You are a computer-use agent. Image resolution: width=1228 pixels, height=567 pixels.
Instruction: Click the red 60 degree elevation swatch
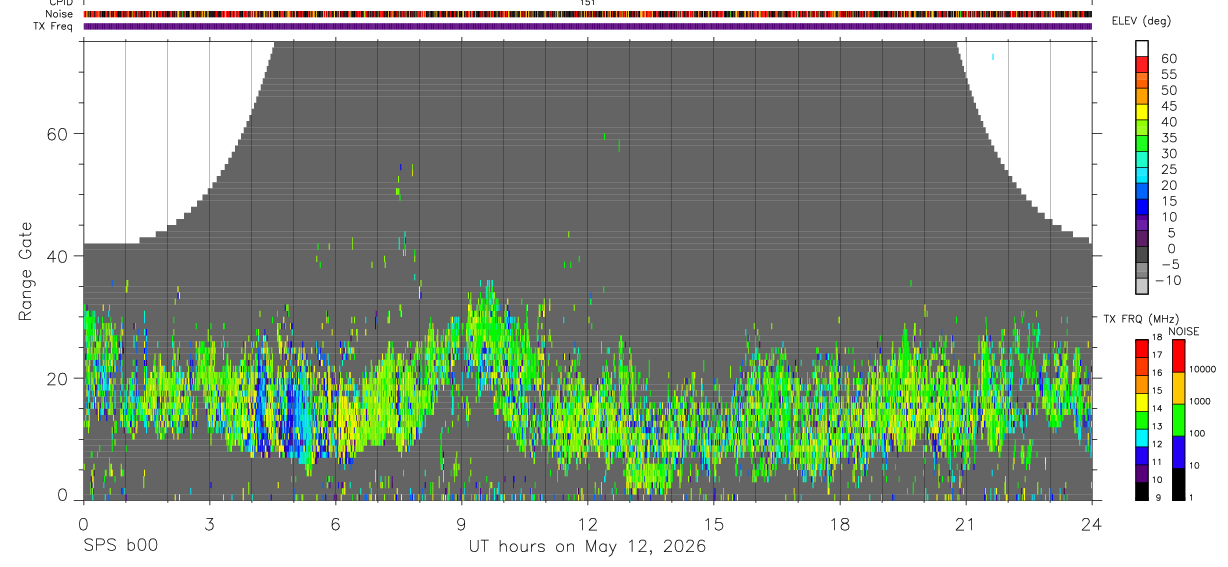pyautogui.click(x=1143, y=63)
